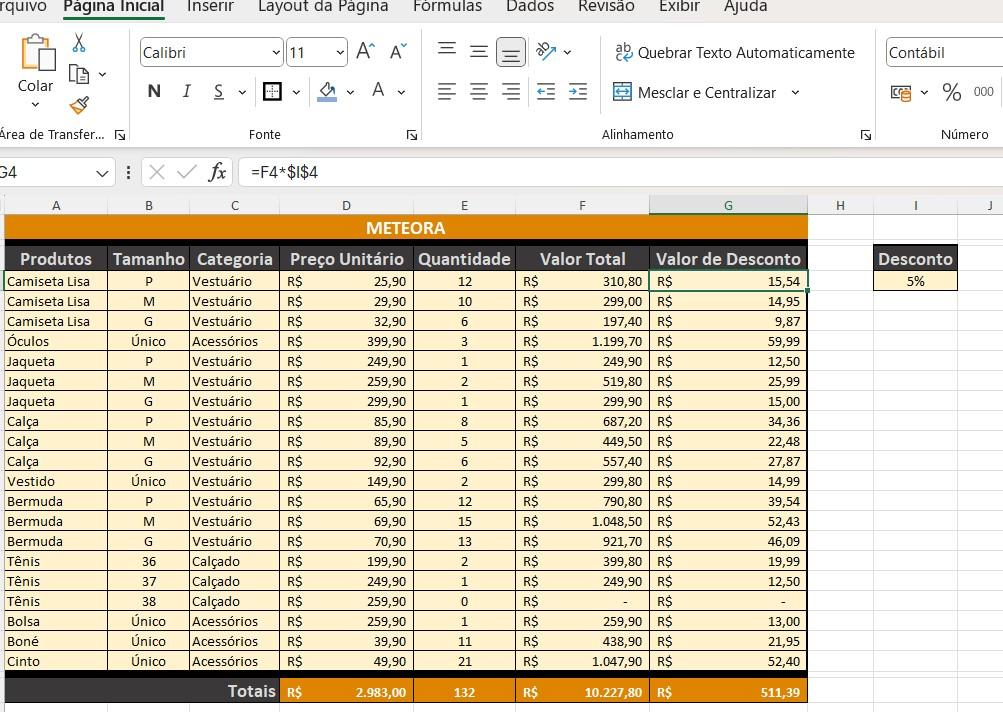Screen dimensions: 1003x712
Task: Center cell text horizontally
Action: point(478,91)
